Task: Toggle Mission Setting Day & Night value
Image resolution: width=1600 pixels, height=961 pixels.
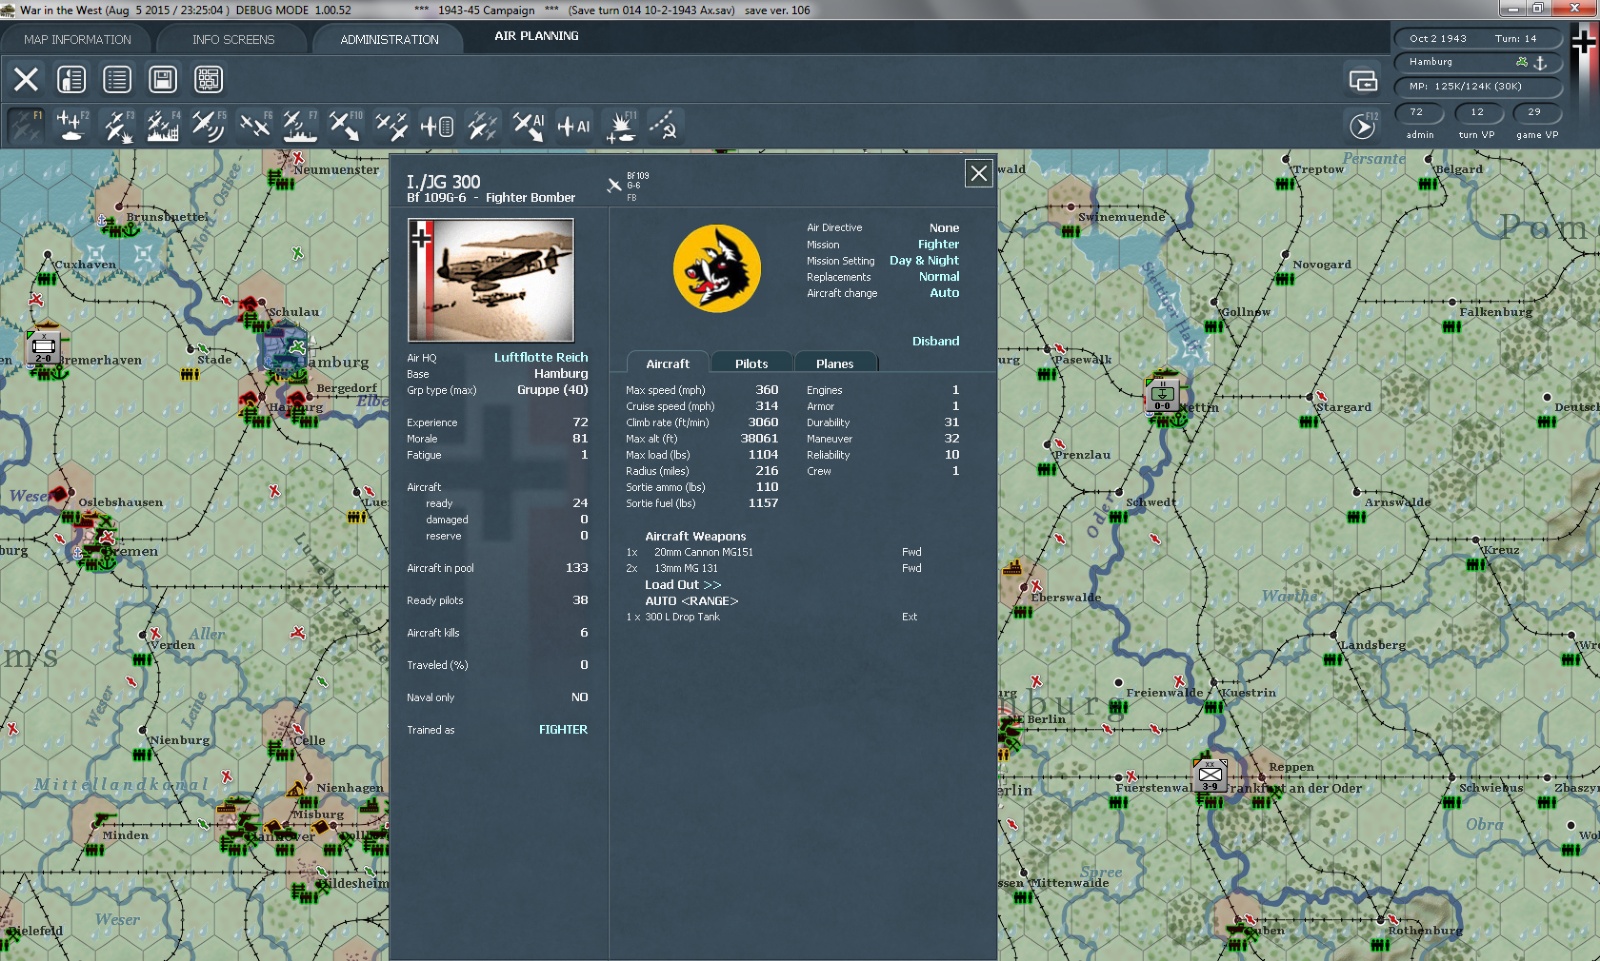Action: pyautogui.click(x=923, y=261)
